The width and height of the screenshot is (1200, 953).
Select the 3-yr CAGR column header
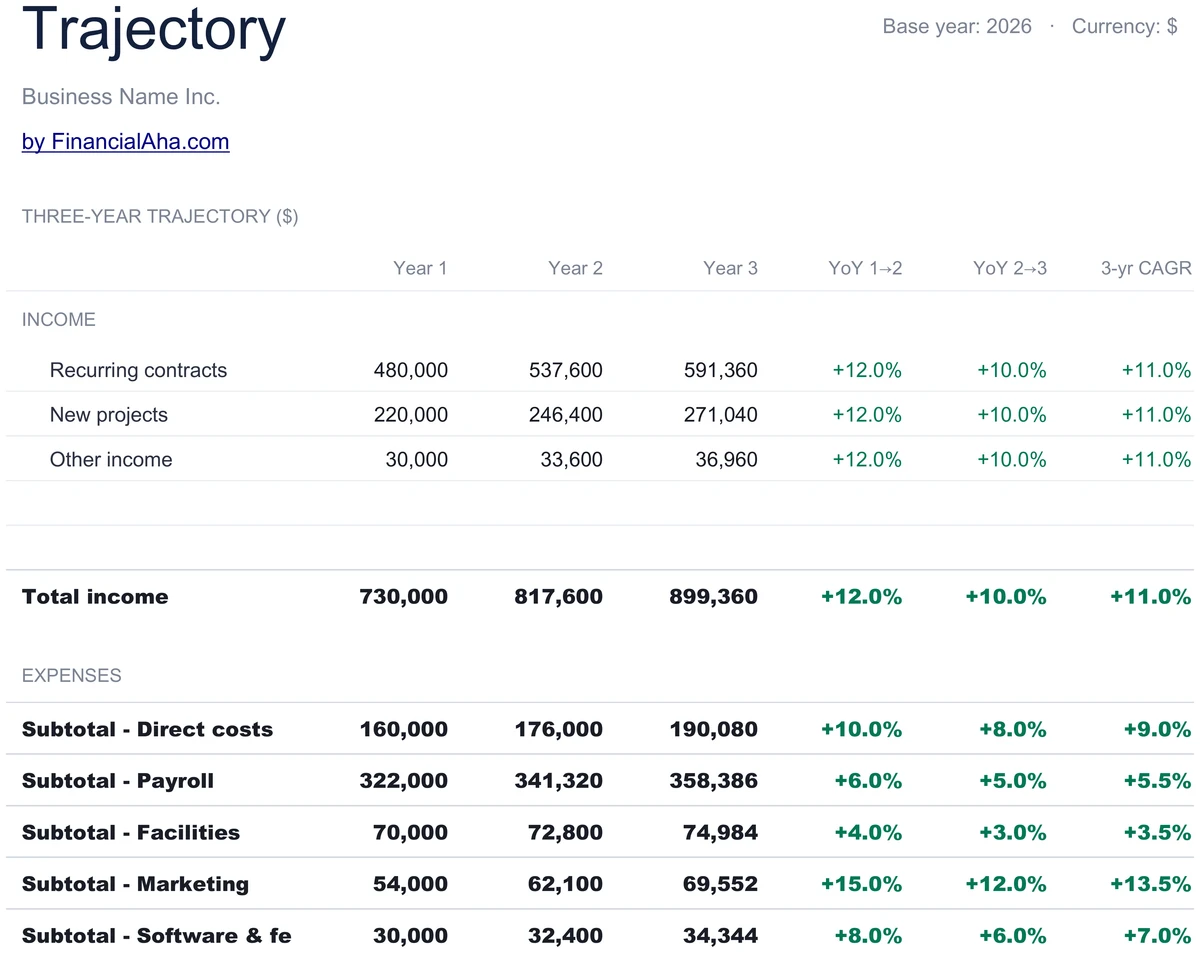pyautogui.click(x=1146, y=268)
